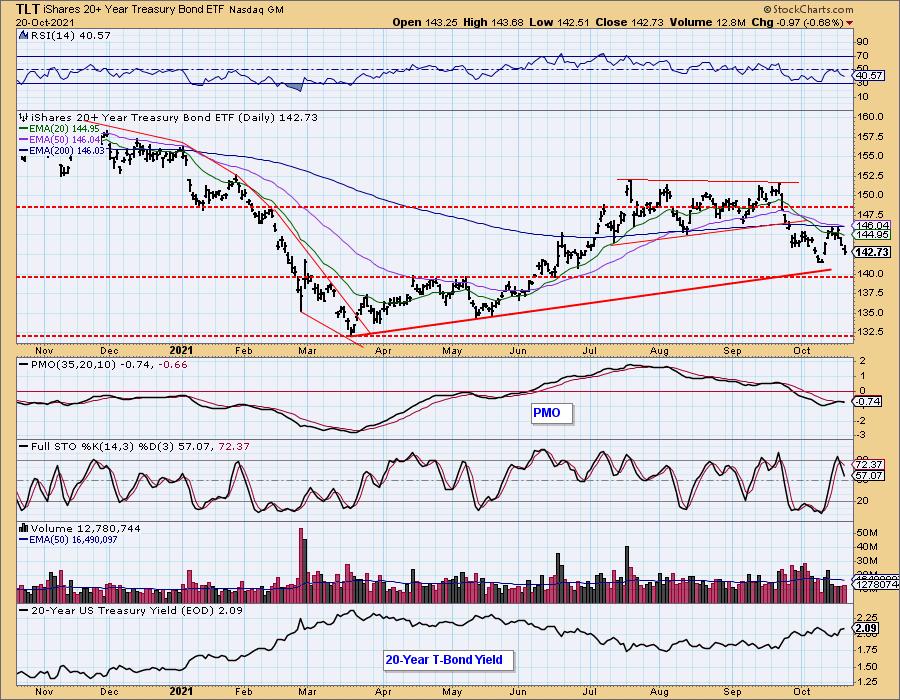Click the (Daily) 142.73 price legend
900x700 pixels.
point(277,118)
